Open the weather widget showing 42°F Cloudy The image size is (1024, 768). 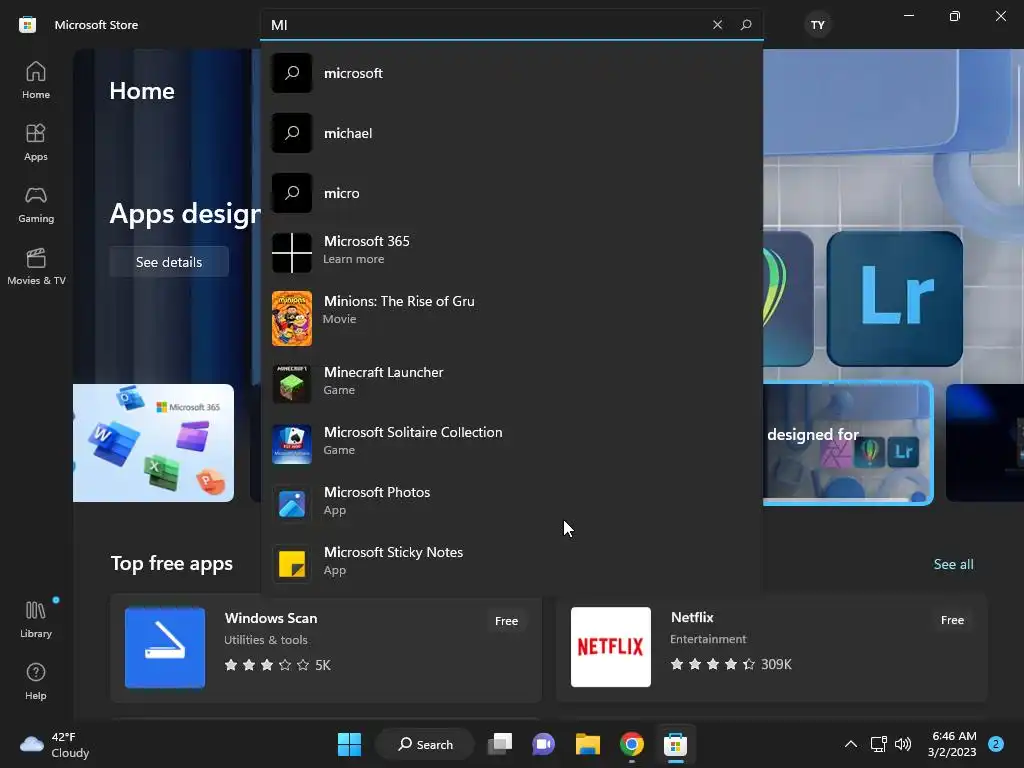tap(55, 744)
